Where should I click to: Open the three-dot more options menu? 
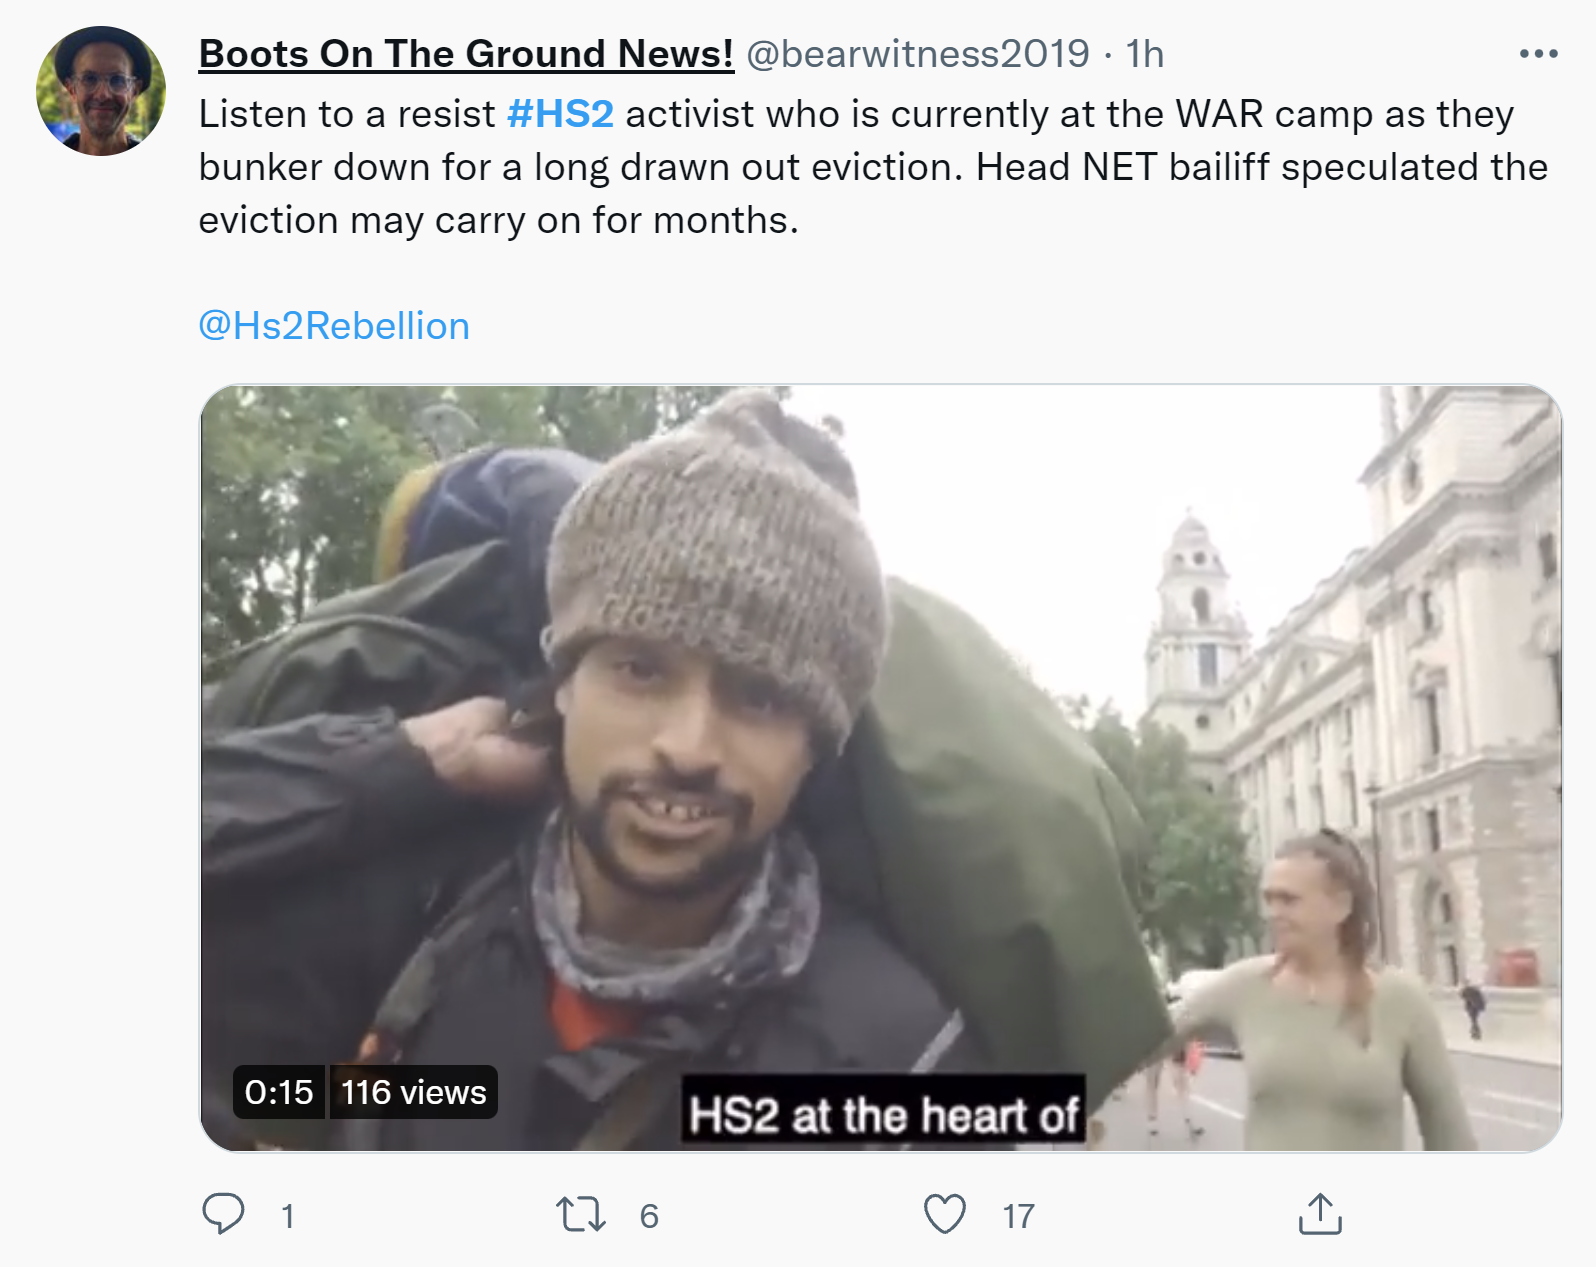[x=1538, y=54]
